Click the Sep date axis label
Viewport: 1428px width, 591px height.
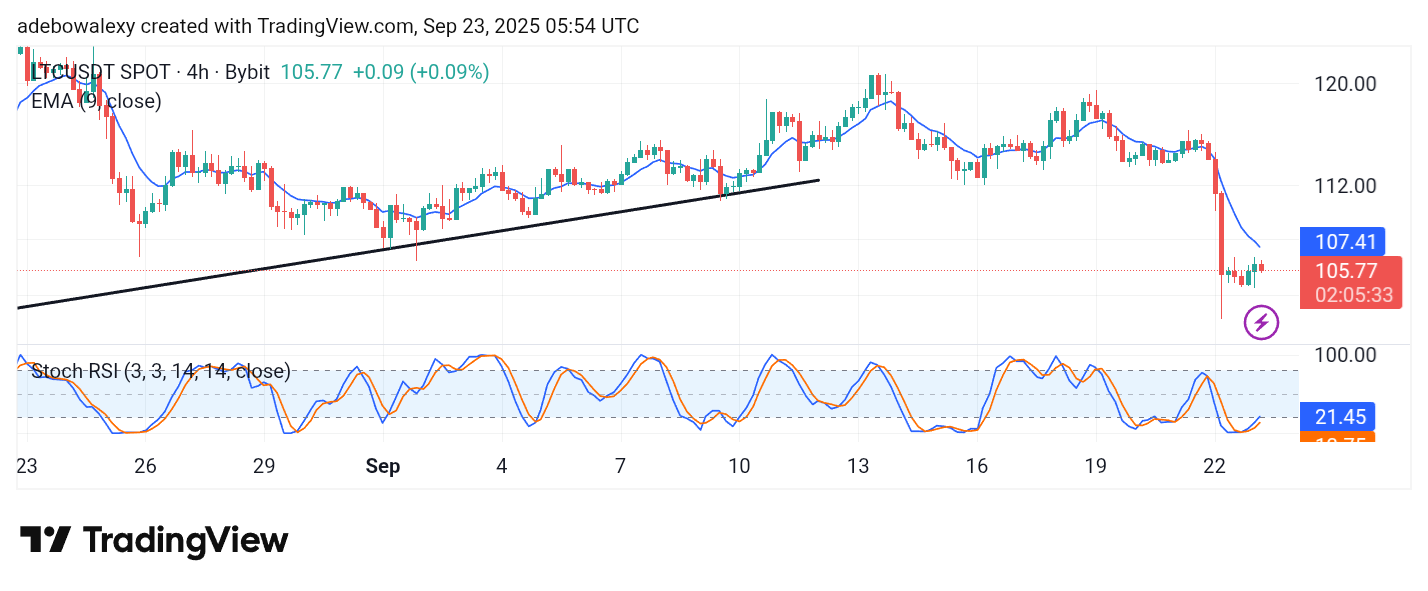click(x=383, y=467)
